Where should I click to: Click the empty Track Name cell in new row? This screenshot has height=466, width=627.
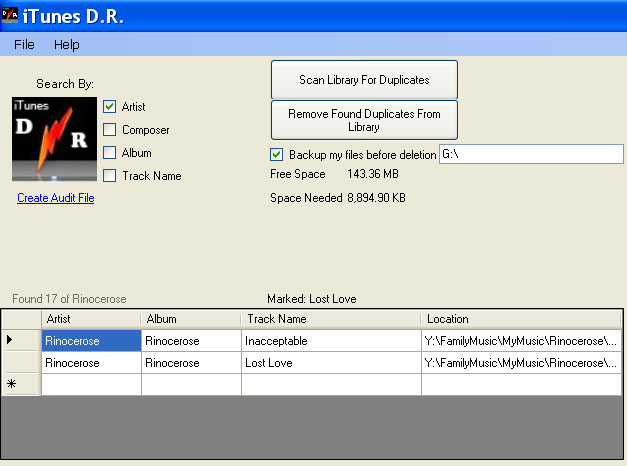331,385
